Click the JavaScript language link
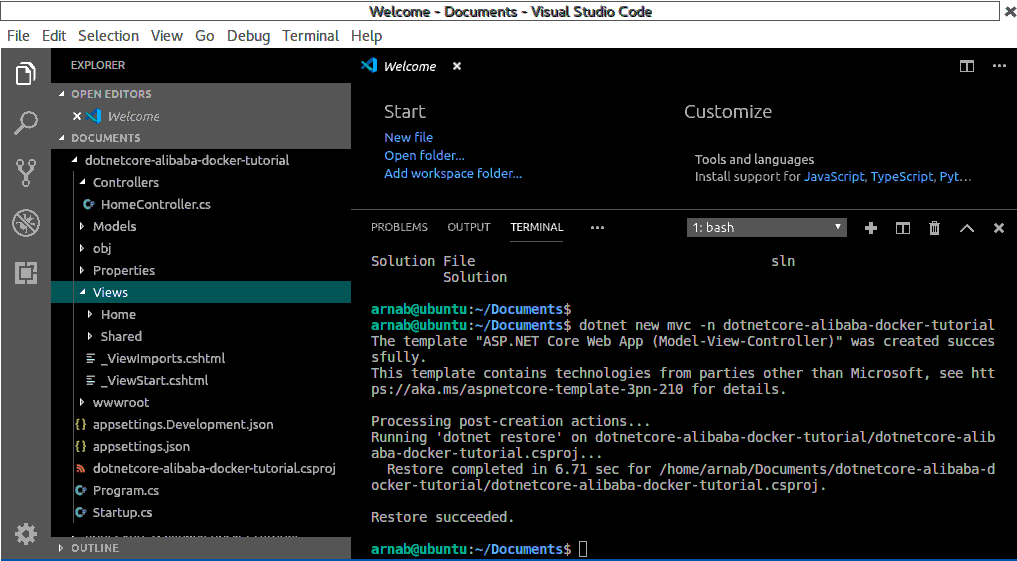This screenshot has height=561, width=1017. point(835,177)
